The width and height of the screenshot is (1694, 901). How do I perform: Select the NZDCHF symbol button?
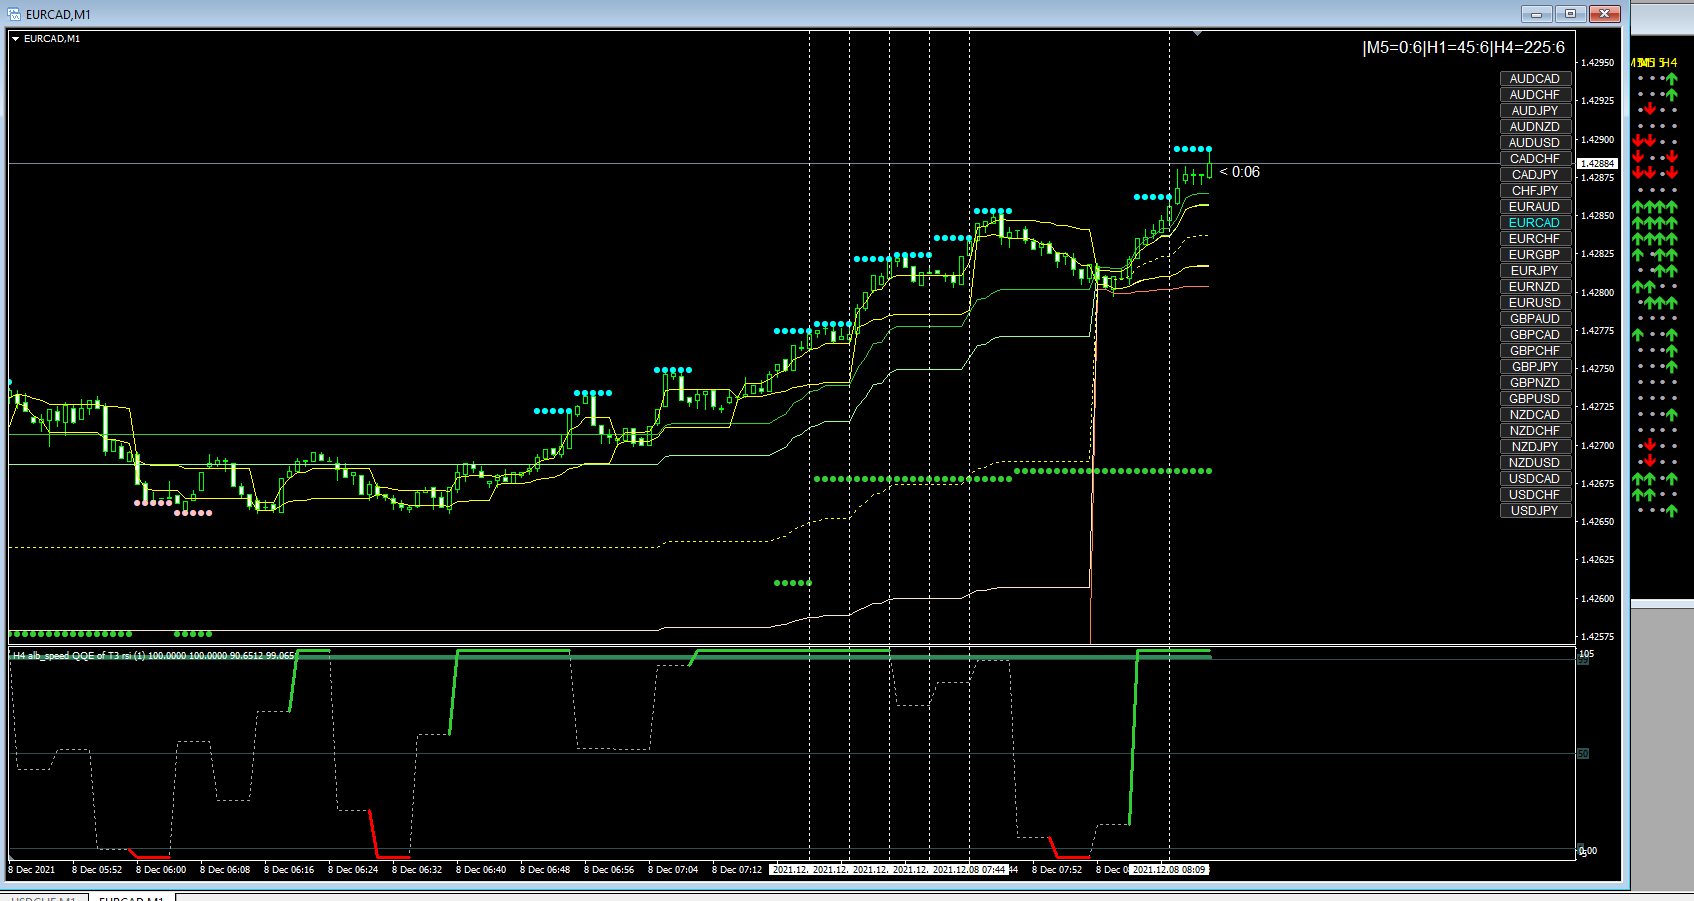(1535, 431)
